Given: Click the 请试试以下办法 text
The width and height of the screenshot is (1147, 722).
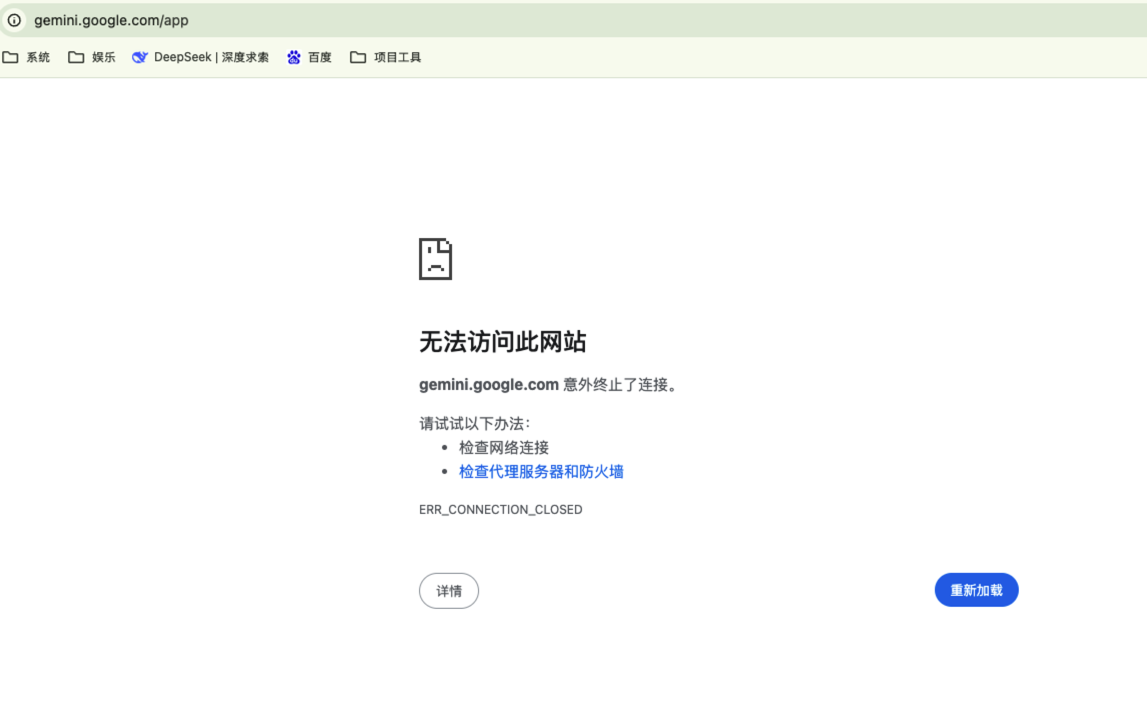Looking at the screenshot, I should (x=475, y=424).
